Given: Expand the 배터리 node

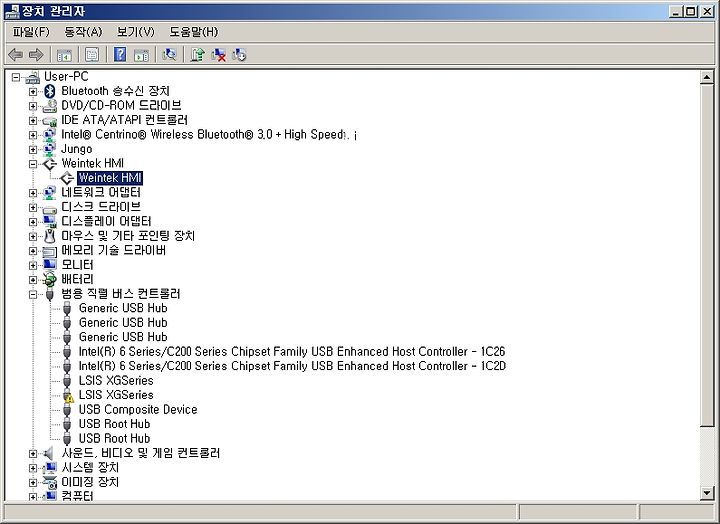Looking at the screenshot, I should (33, 280).
